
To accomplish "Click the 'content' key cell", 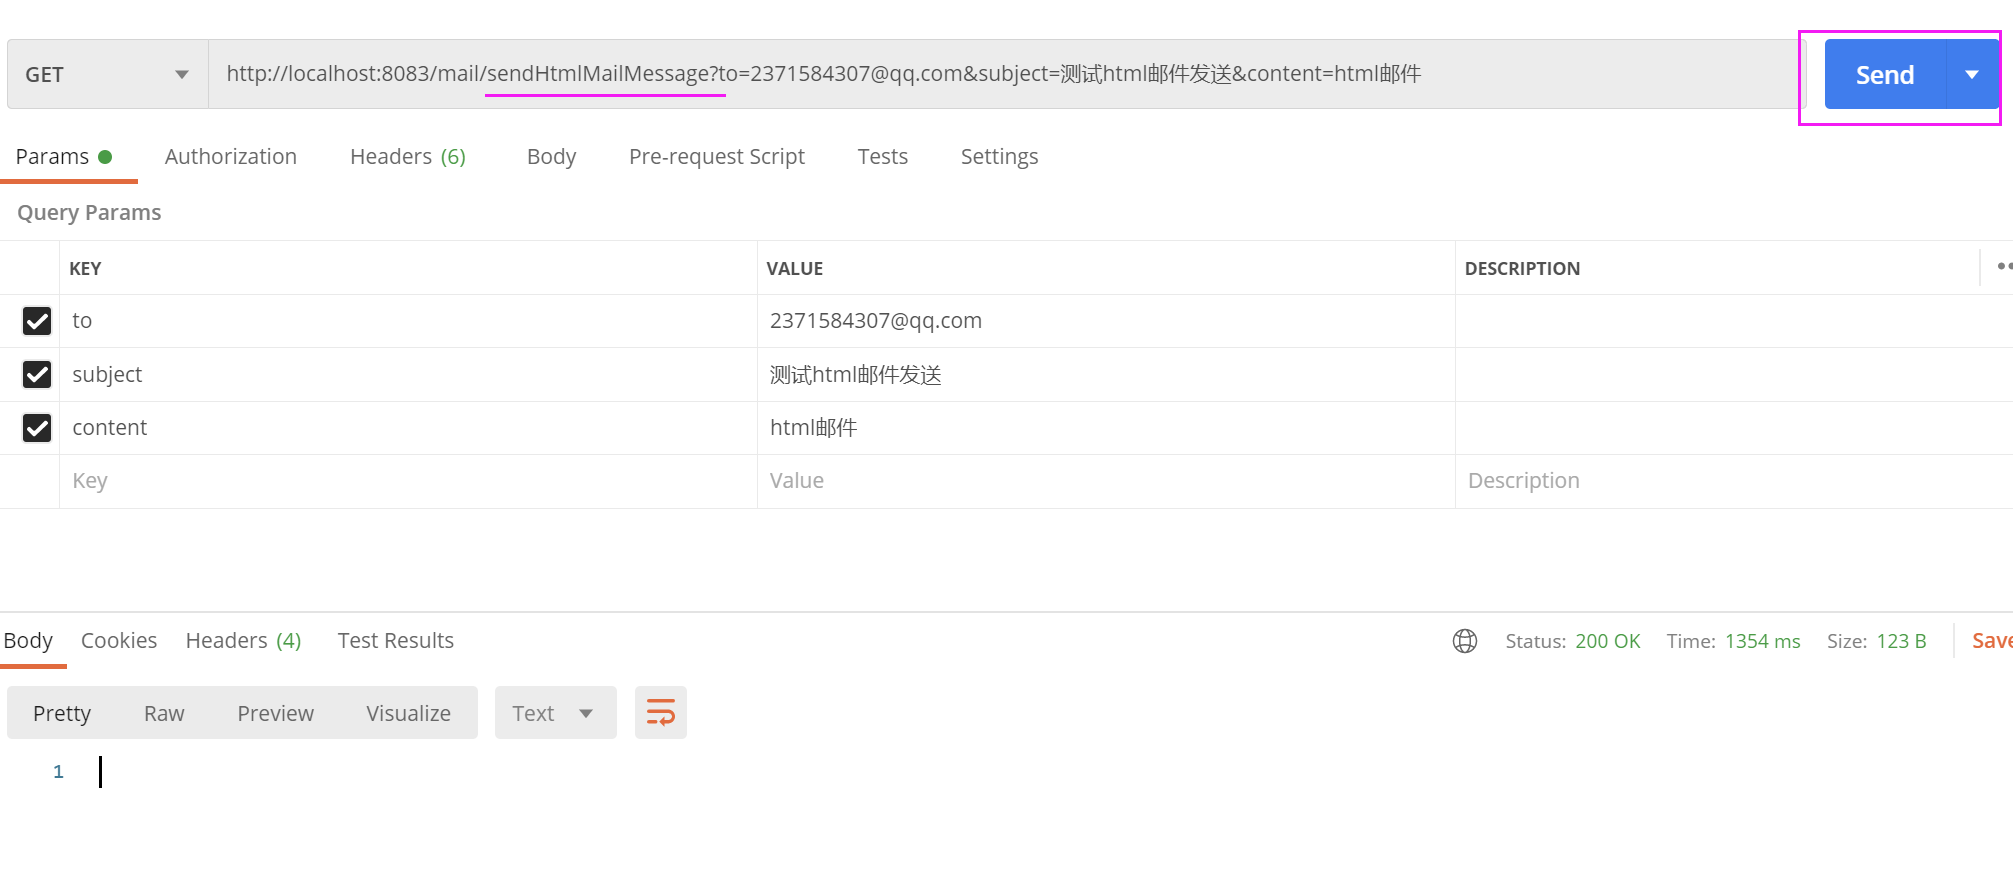I will click(408, 428).
